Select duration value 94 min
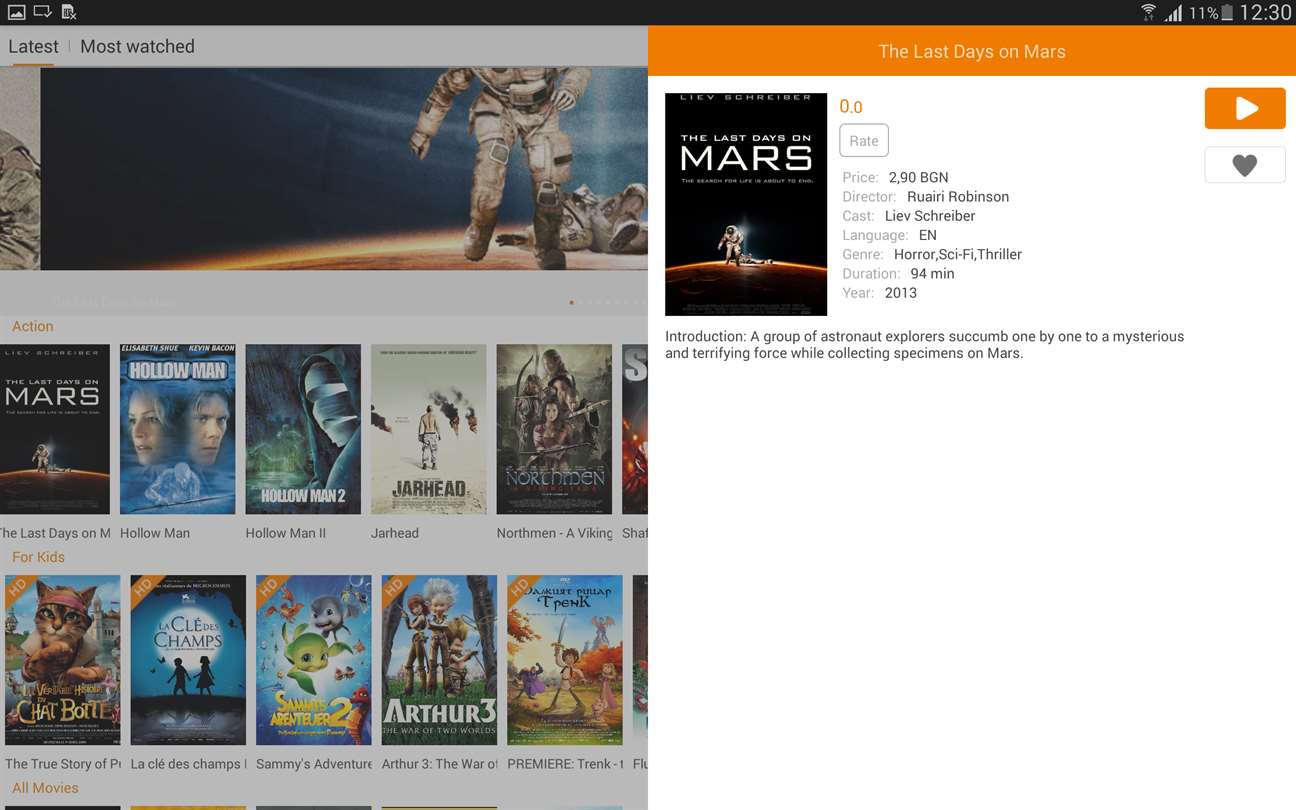1296x810 pixels. (x=932, y=274)
